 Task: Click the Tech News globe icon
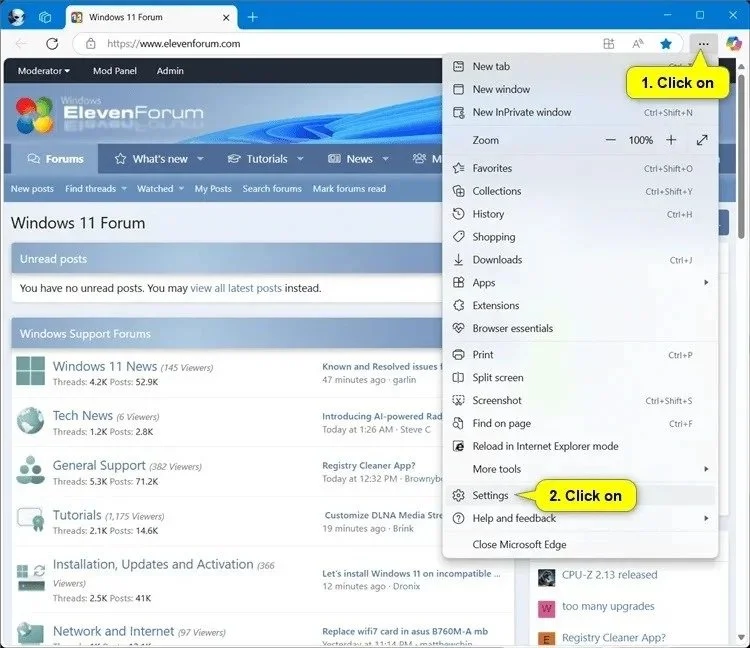point(31,420)
